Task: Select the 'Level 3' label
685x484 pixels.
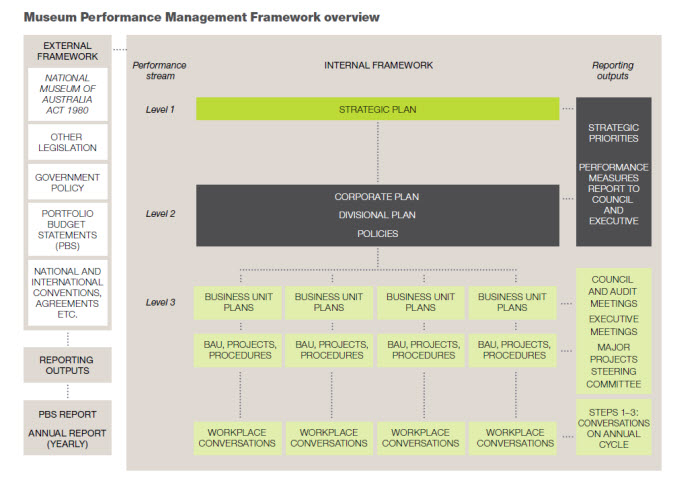Action: 160,302
